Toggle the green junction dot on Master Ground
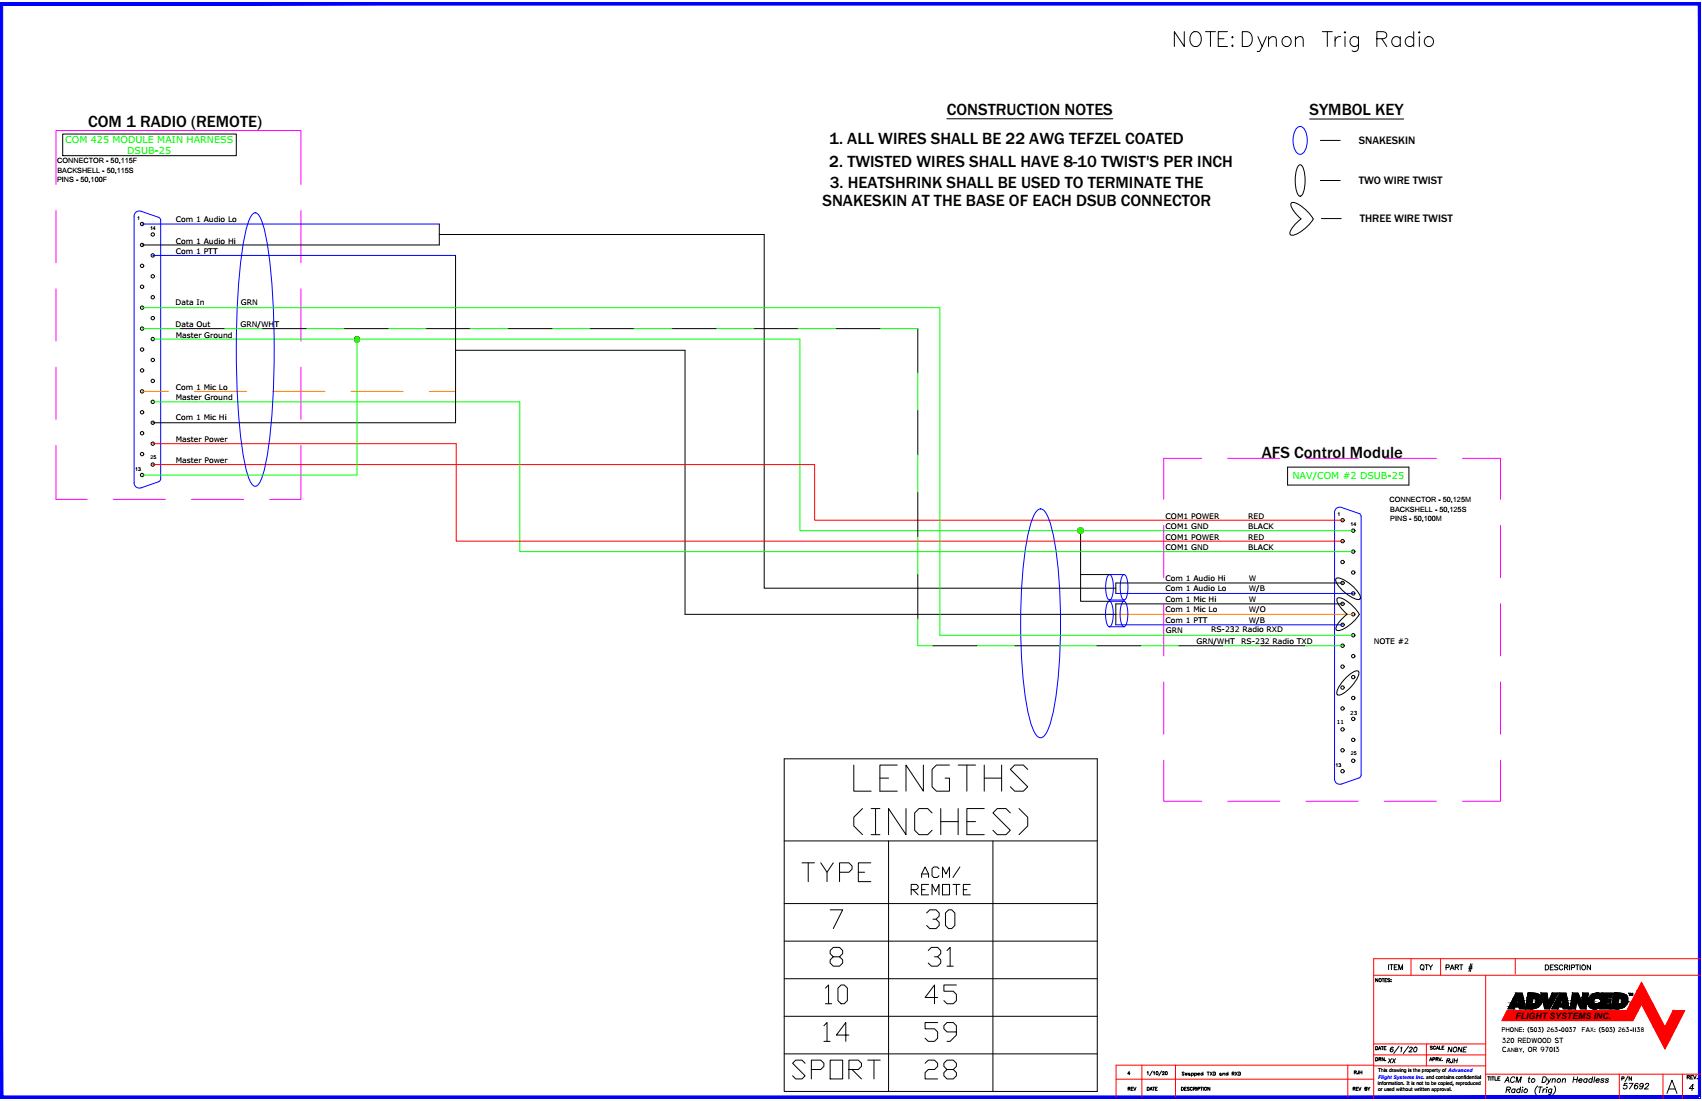 pos(357,338)
